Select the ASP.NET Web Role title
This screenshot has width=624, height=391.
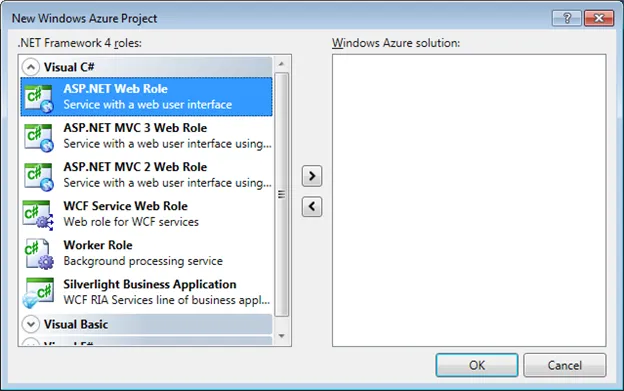coord(115,89)
